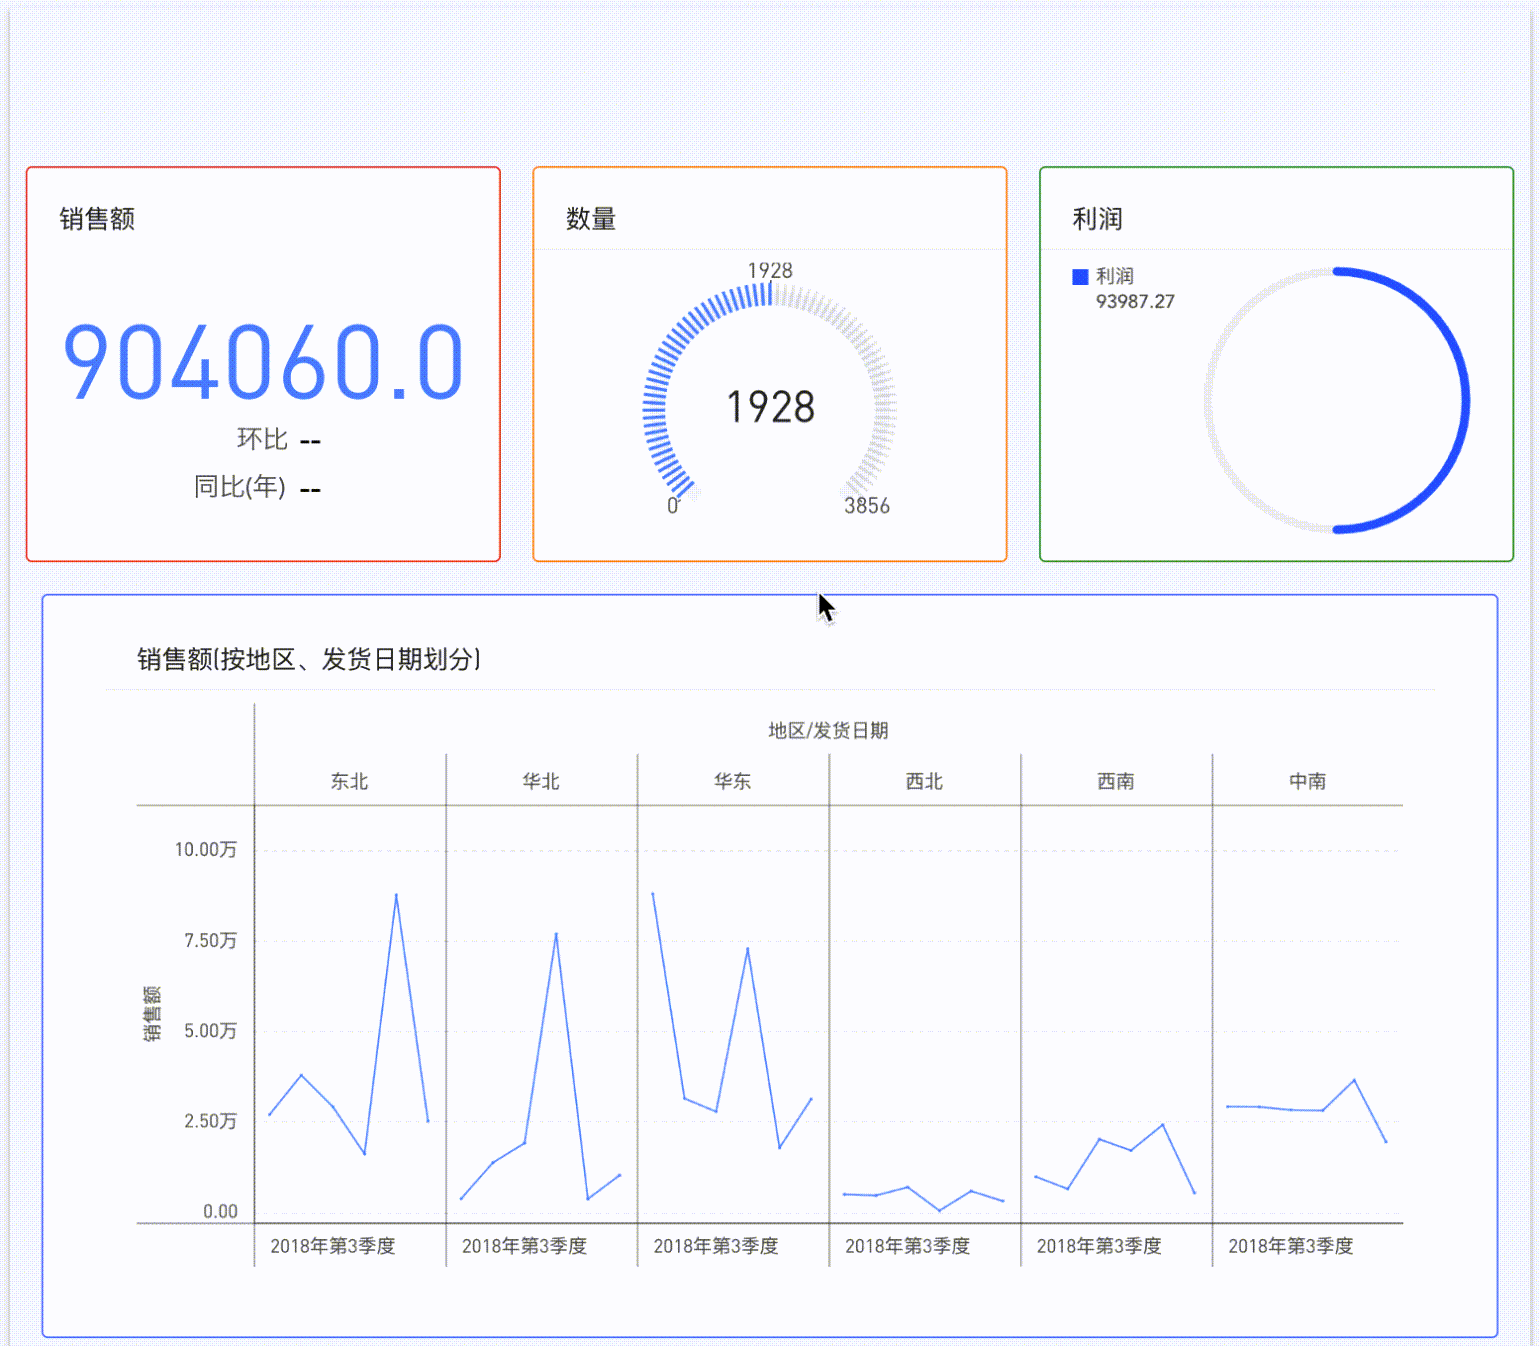Click the chart title 销售额(按地区、发货日期划分)

coord(310,659)
